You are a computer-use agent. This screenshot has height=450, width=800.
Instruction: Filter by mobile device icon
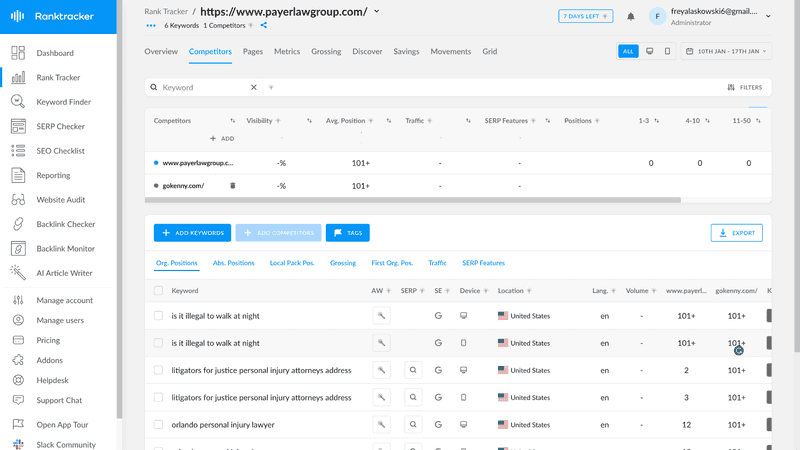[667, 52]
